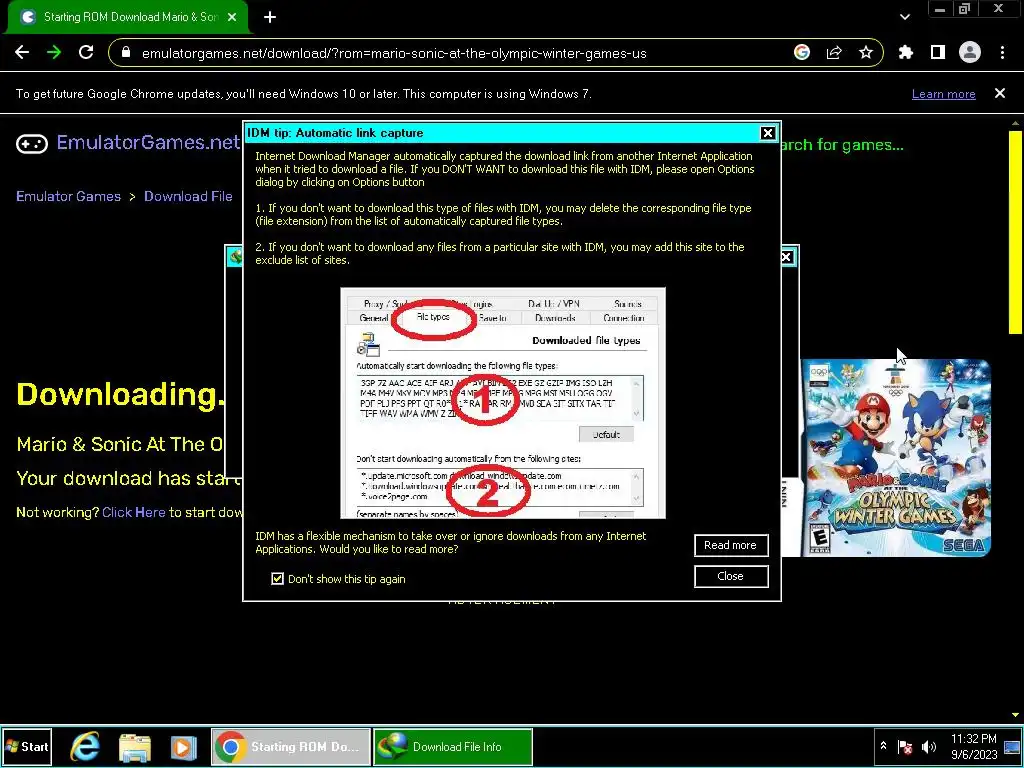This screenshot has height=768, width=1024.
Task: Dismiss the Chrome update notification bar
Action: pos(1000,93)
